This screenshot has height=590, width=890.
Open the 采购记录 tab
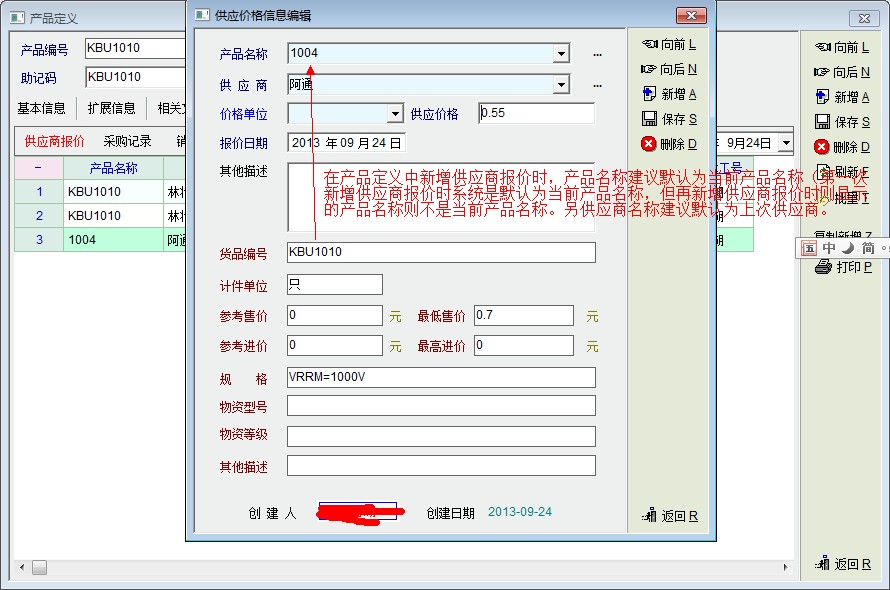click(128, 142)
